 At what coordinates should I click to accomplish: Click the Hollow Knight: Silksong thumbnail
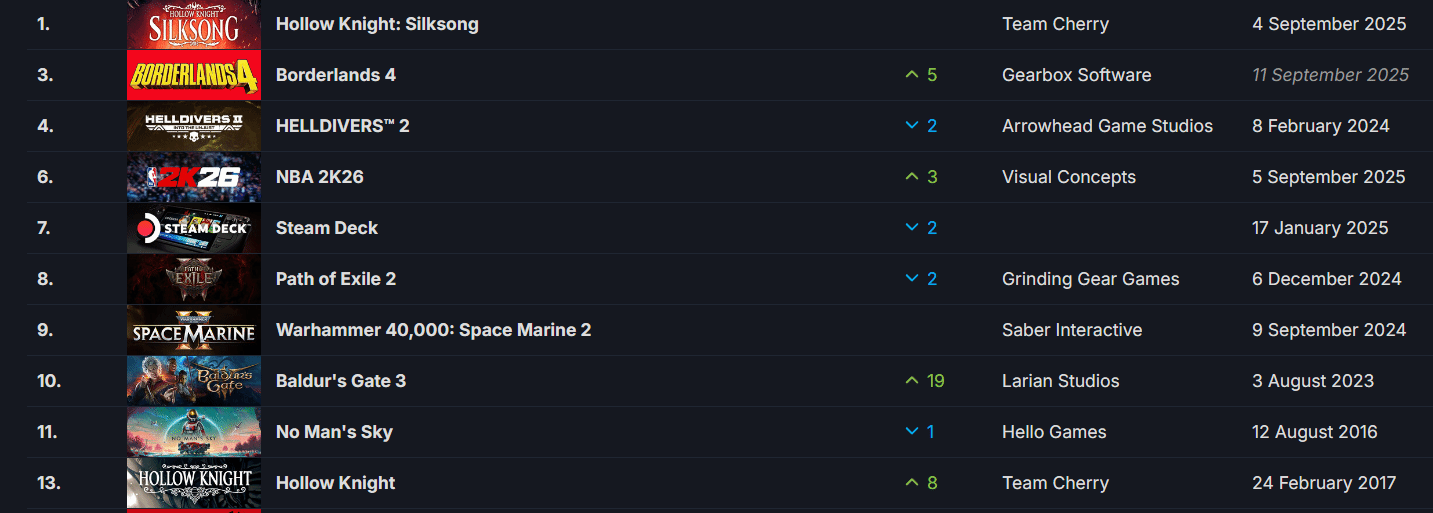coord(193,24)
